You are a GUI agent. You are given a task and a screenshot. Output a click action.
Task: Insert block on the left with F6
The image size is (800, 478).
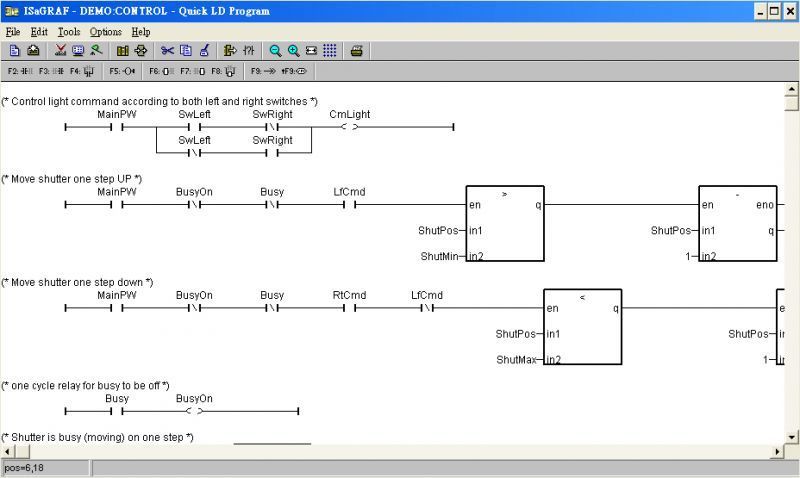[x=161, y=71]
